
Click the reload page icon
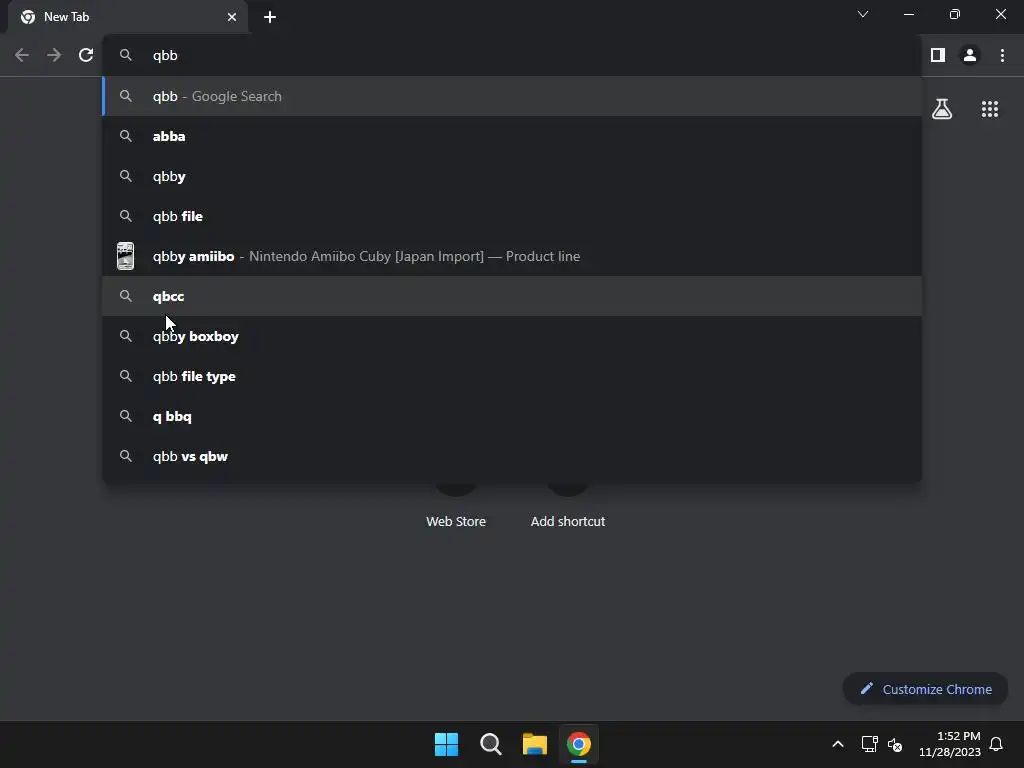86,56
